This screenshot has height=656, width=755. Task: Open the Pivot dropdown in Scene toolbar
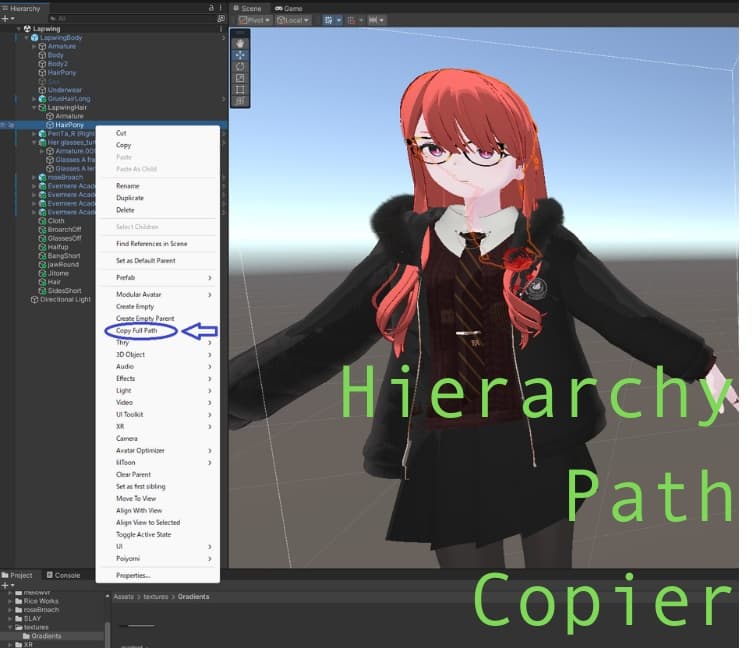[x=254, y=20]
